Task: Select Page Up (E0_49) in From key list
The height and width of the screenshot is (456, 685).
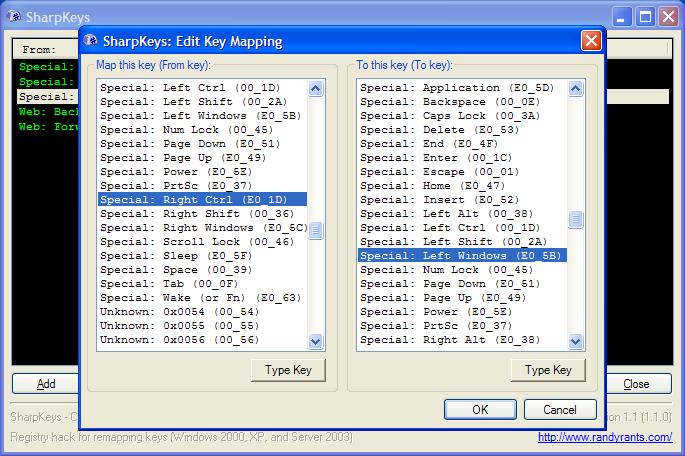Action: [202, 158]
